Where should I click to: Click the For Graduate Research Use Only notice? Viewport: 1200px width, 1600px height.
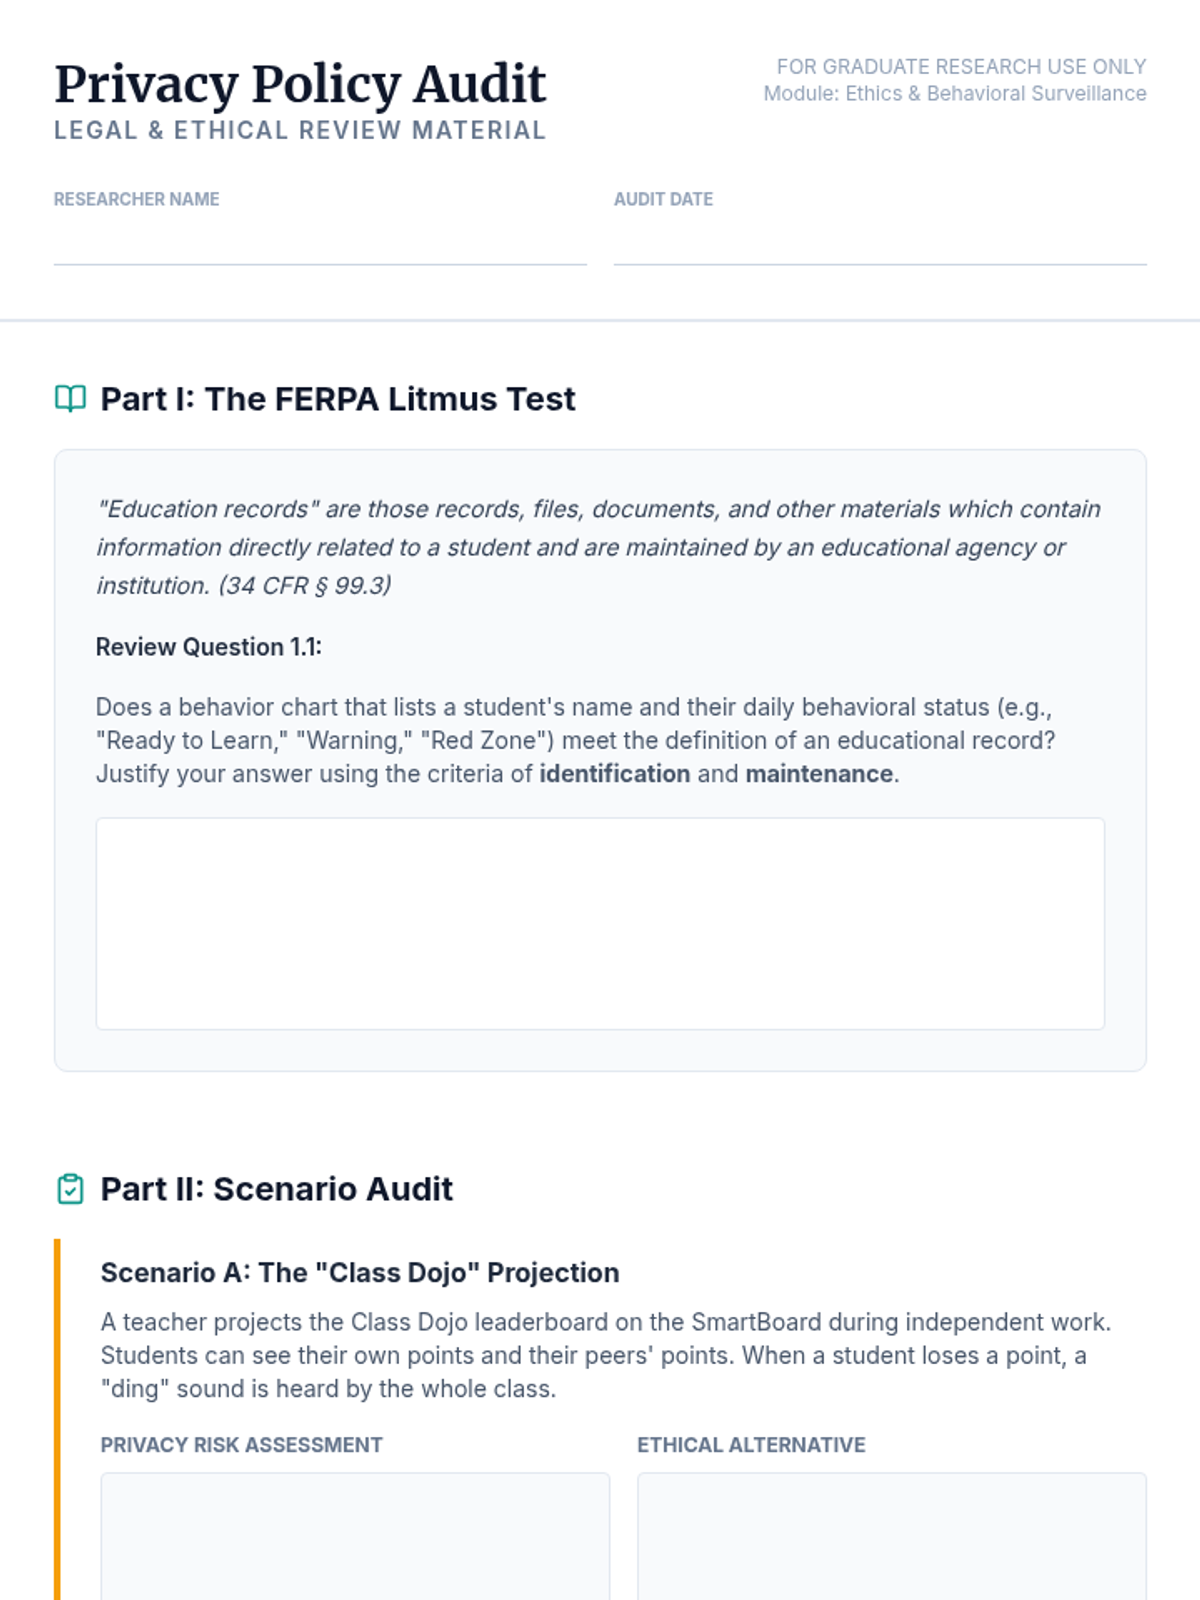pos(961,67)
